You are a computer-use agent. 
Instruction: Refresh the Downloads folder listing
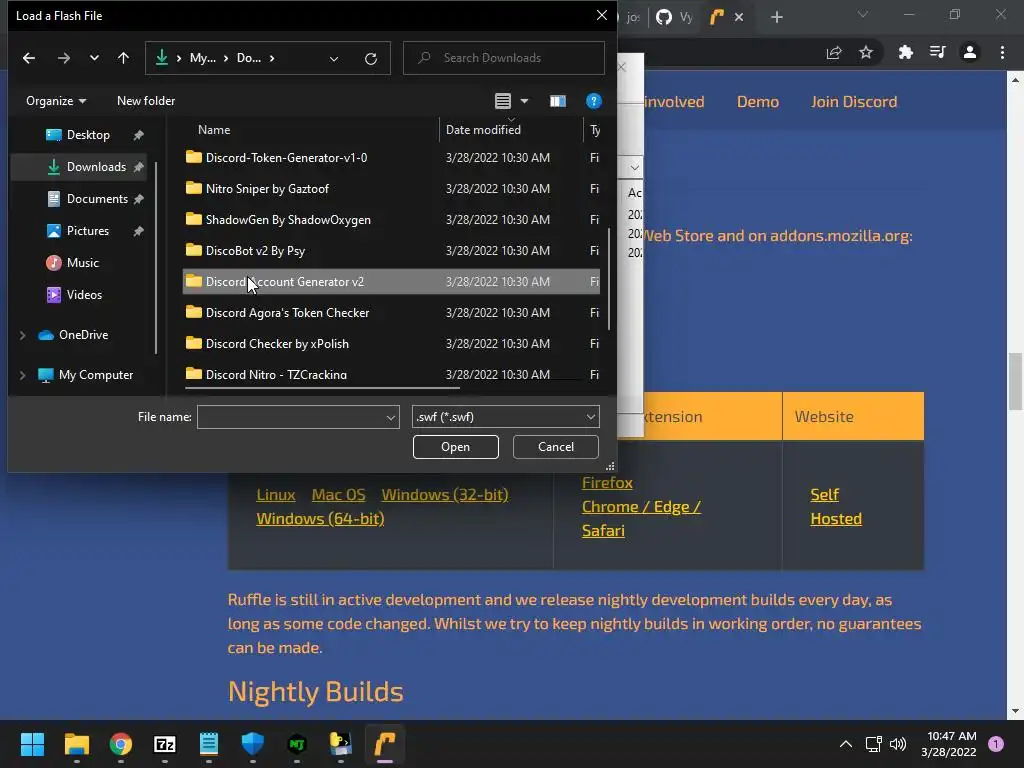[371, 59]
